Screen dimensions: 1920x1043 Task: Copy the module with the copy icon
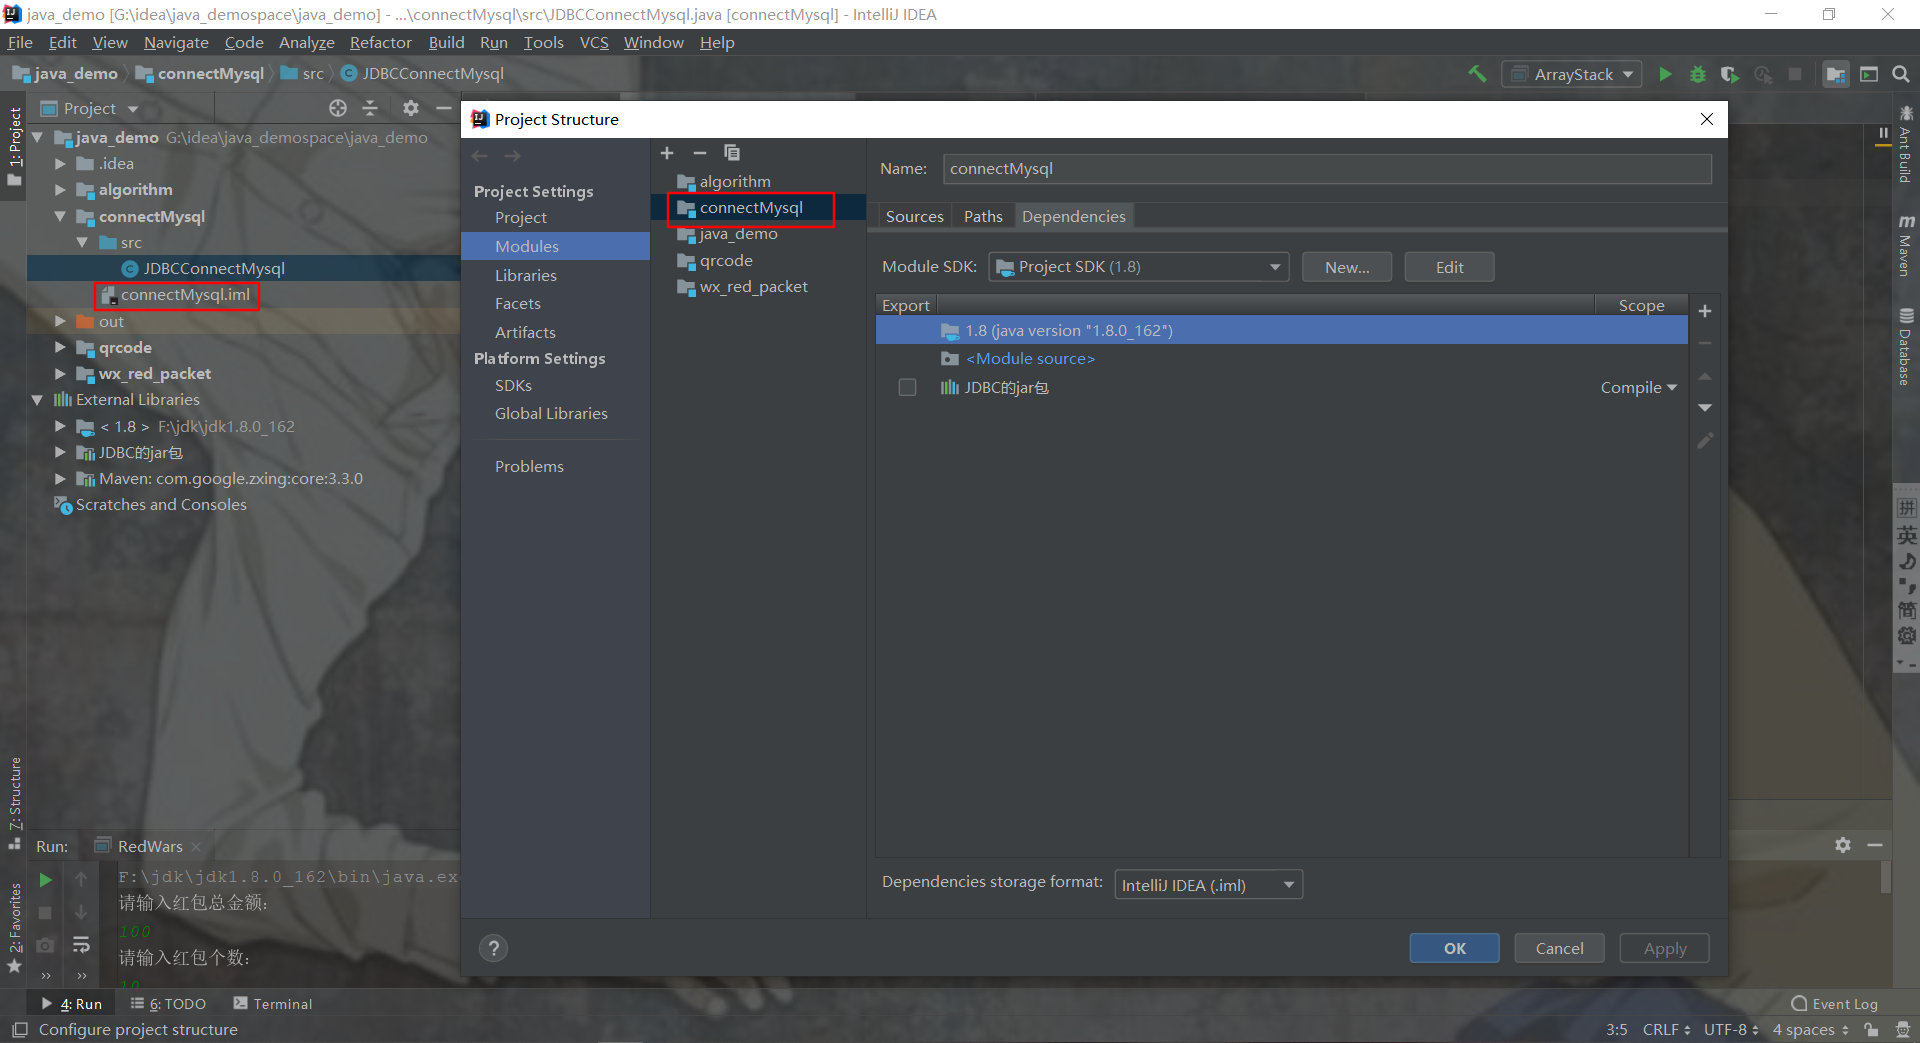pyautogui.click(x=733, y=152)
